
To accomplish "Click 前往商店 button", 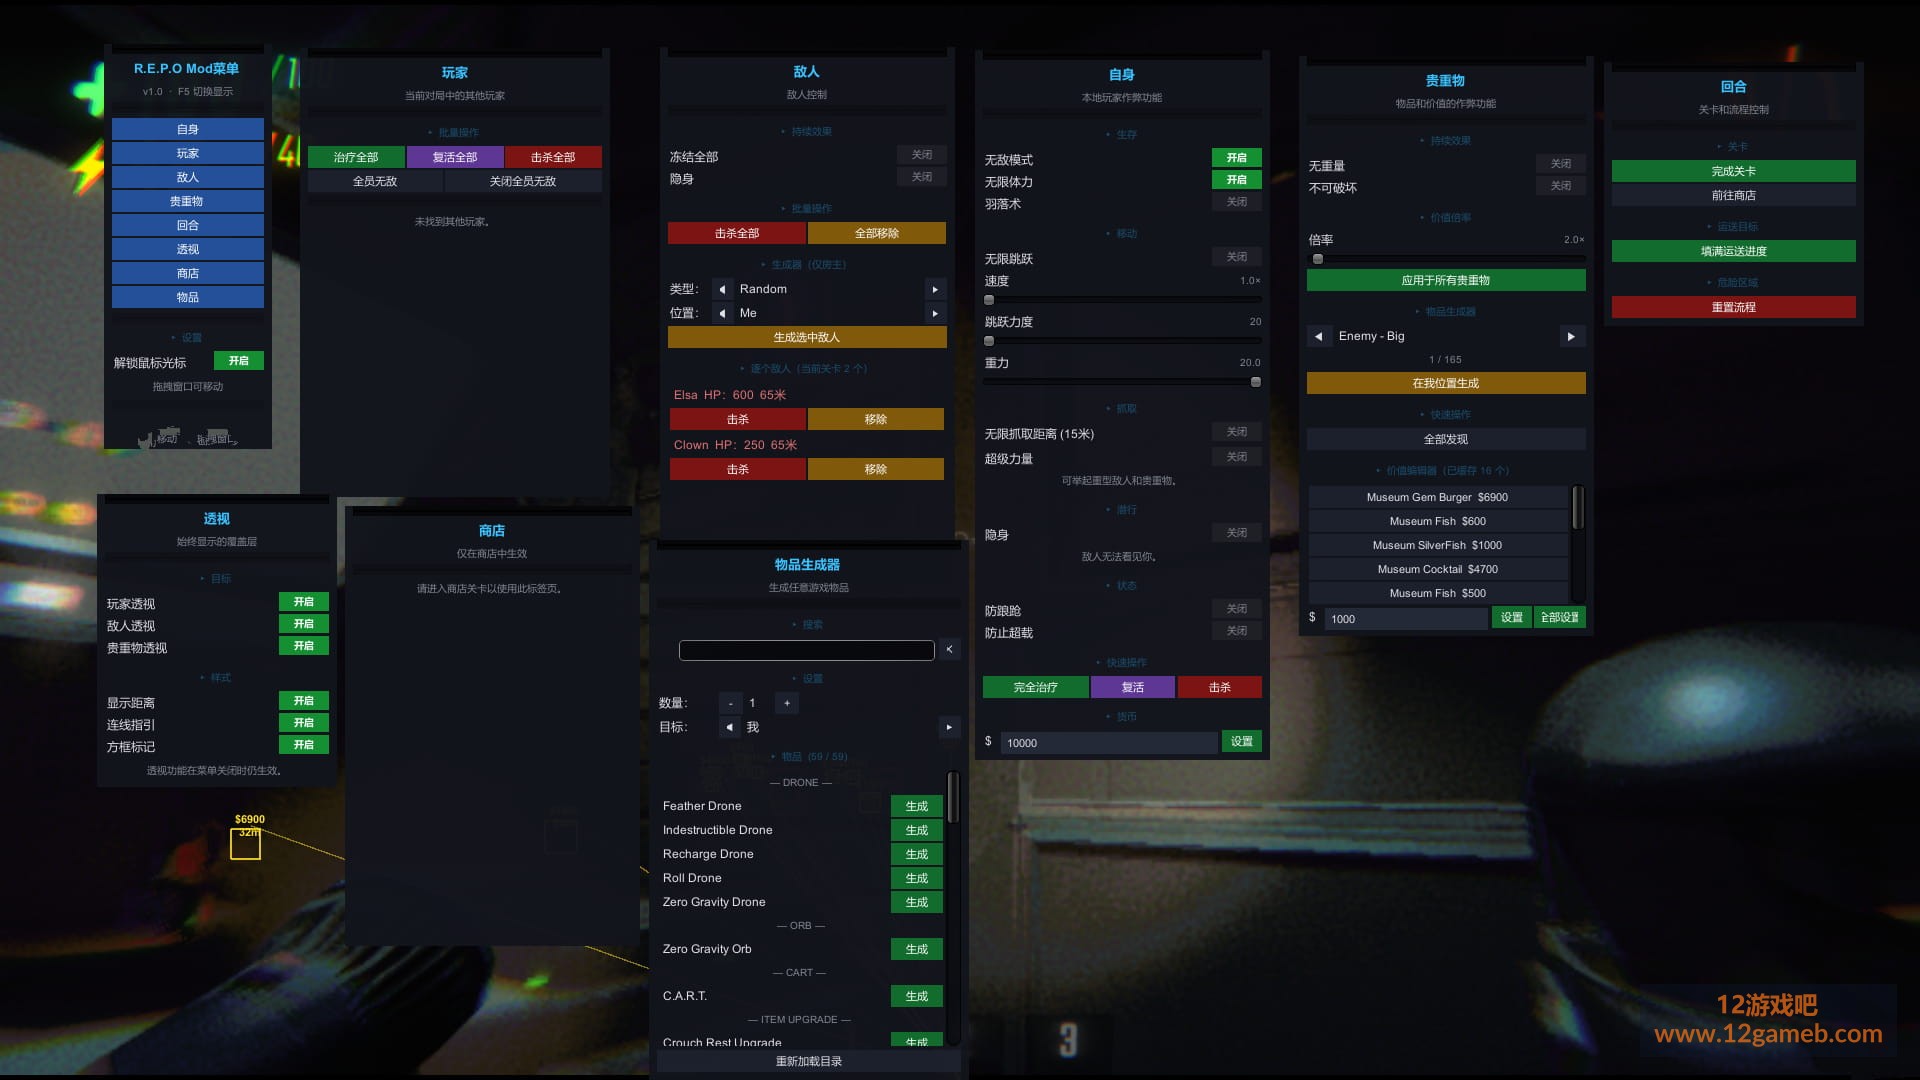I will [x=1734, y=195].
